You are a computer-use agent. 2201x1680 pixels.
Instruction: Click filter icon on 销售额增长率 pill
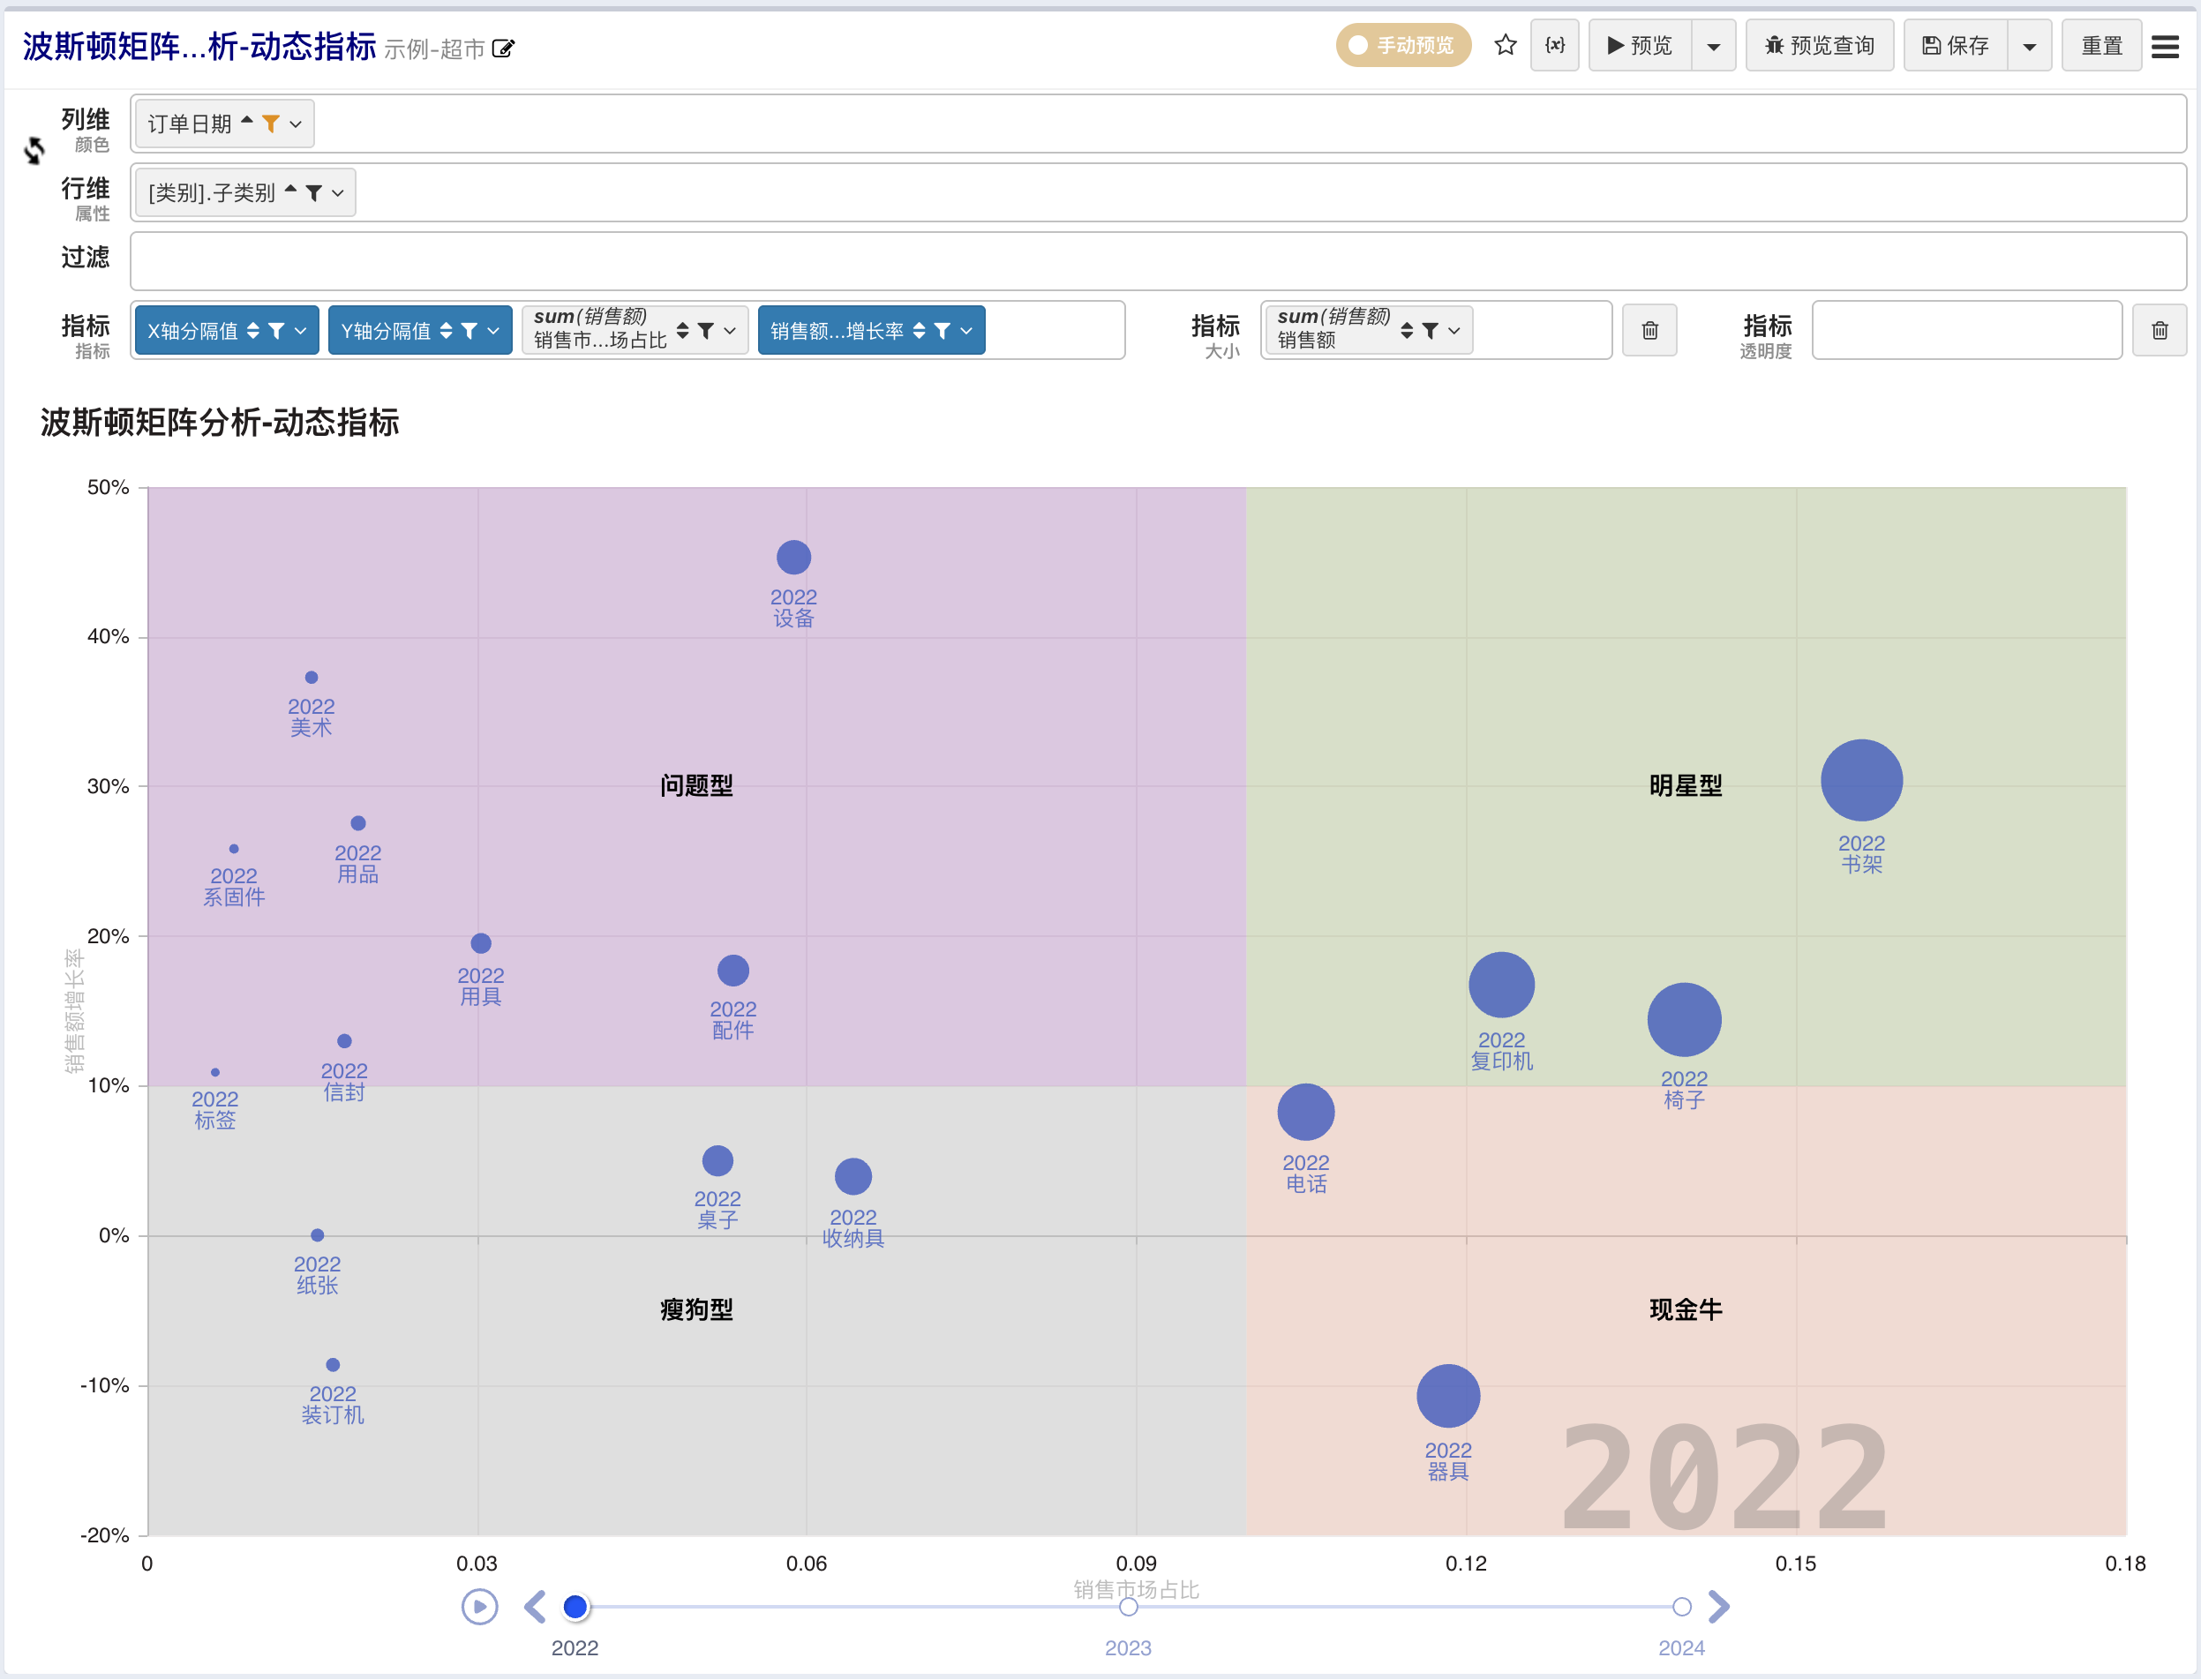pos(942,330)
